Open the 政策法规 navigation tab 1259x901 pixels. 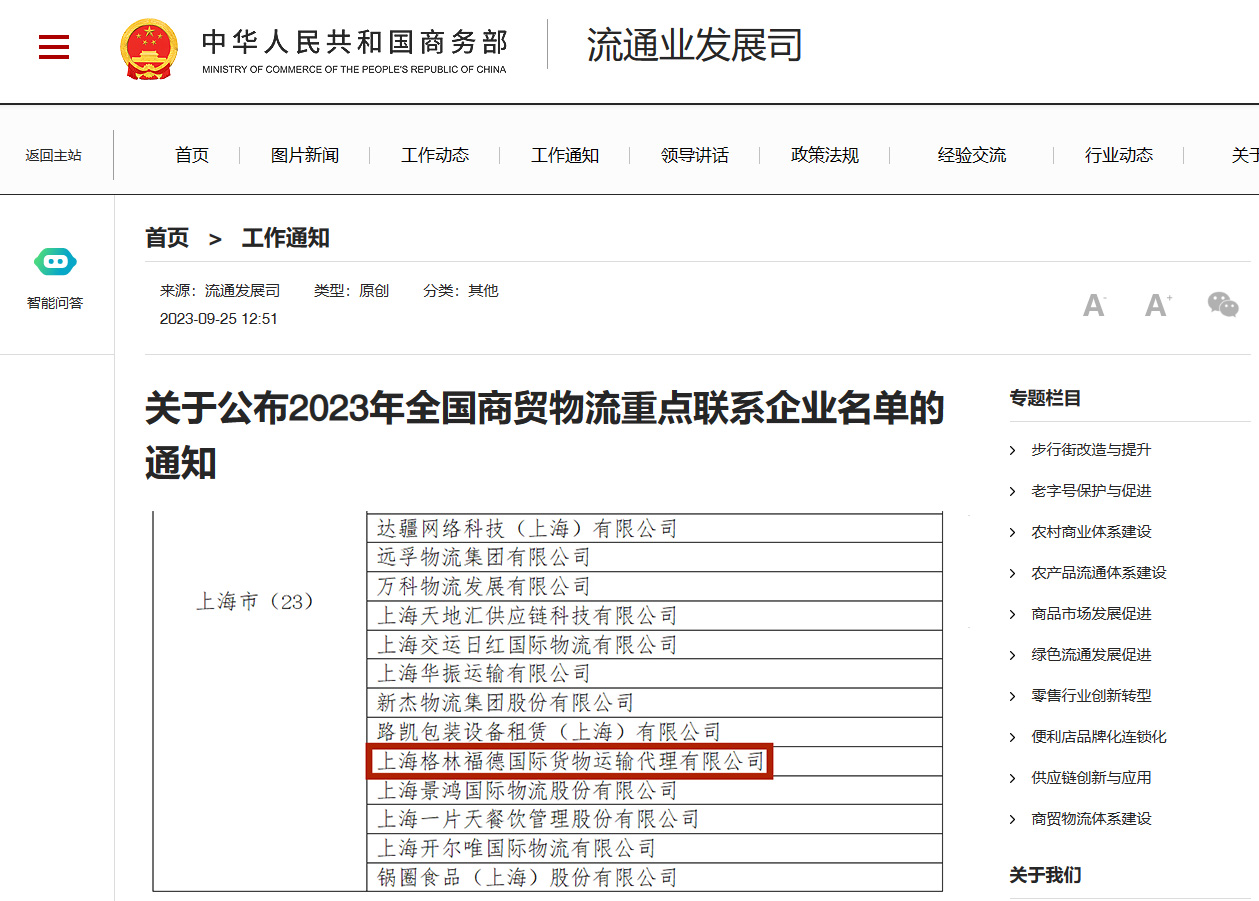[x=825, y=155]
